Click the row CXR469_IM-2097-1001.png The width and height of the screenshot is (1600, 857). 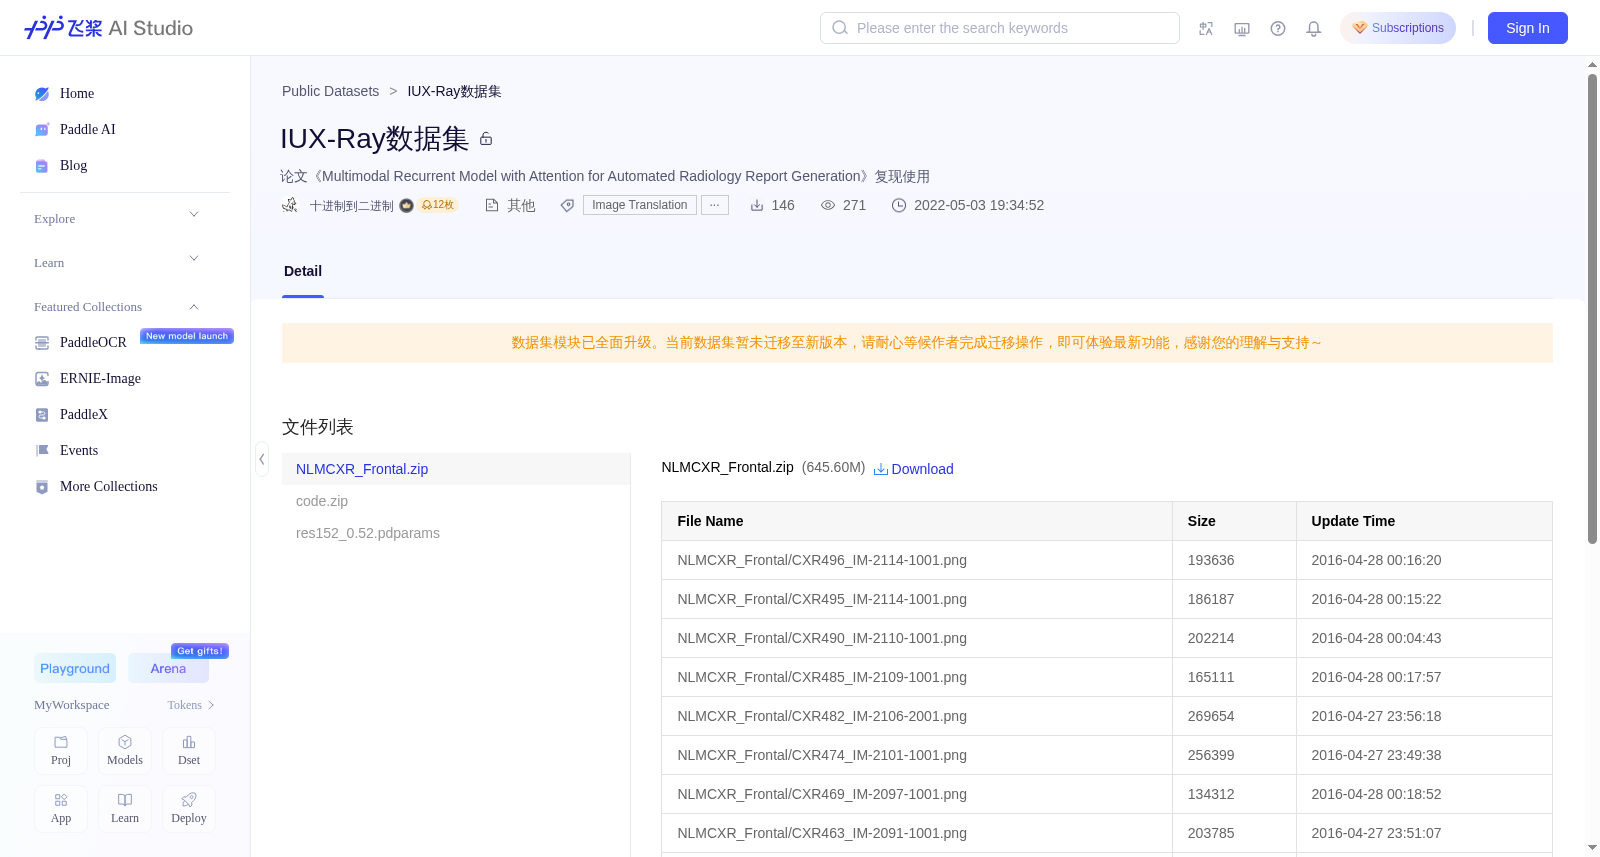[x=1107, y=794]
